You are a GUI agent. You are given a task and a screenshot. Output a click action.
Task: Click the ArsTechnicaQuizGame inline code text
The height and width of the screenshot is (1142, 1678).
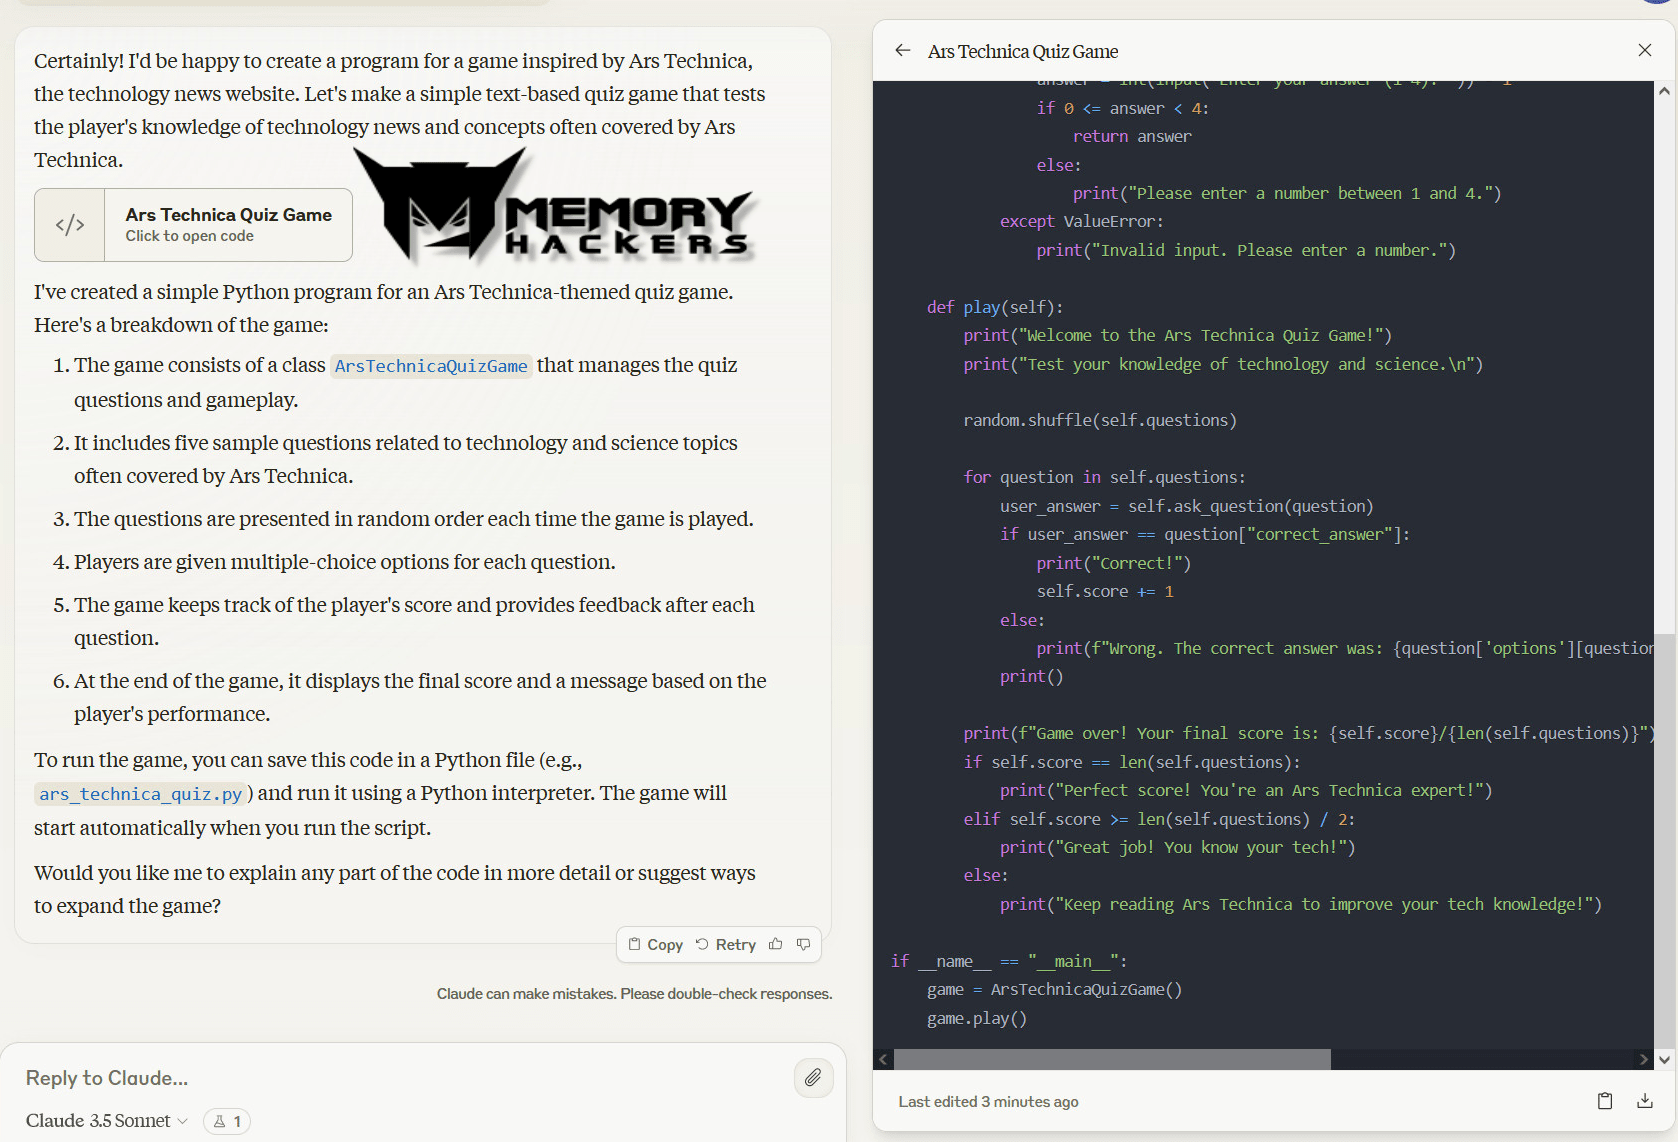[431, 366]
